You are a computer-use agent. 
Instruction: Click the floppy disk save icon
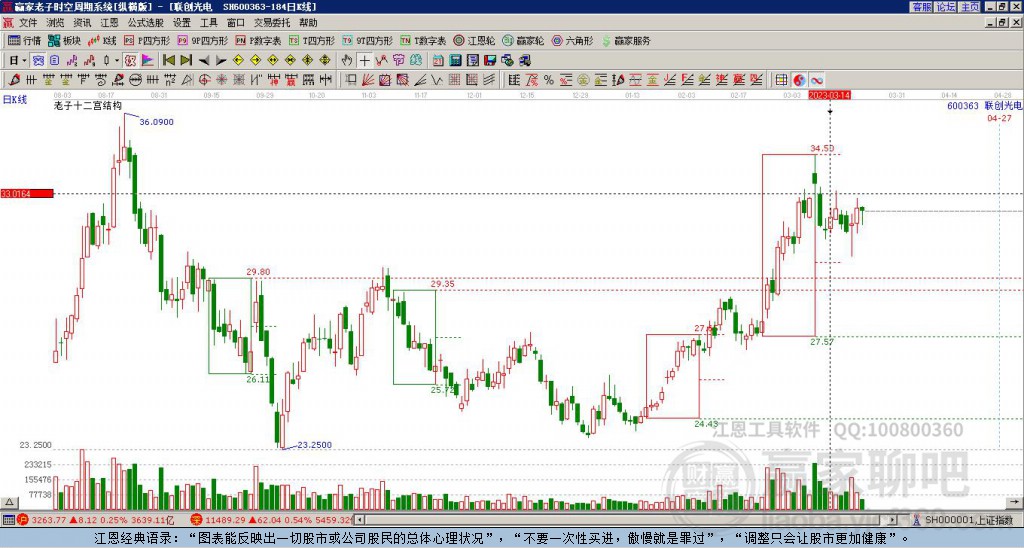coord(490,60)
